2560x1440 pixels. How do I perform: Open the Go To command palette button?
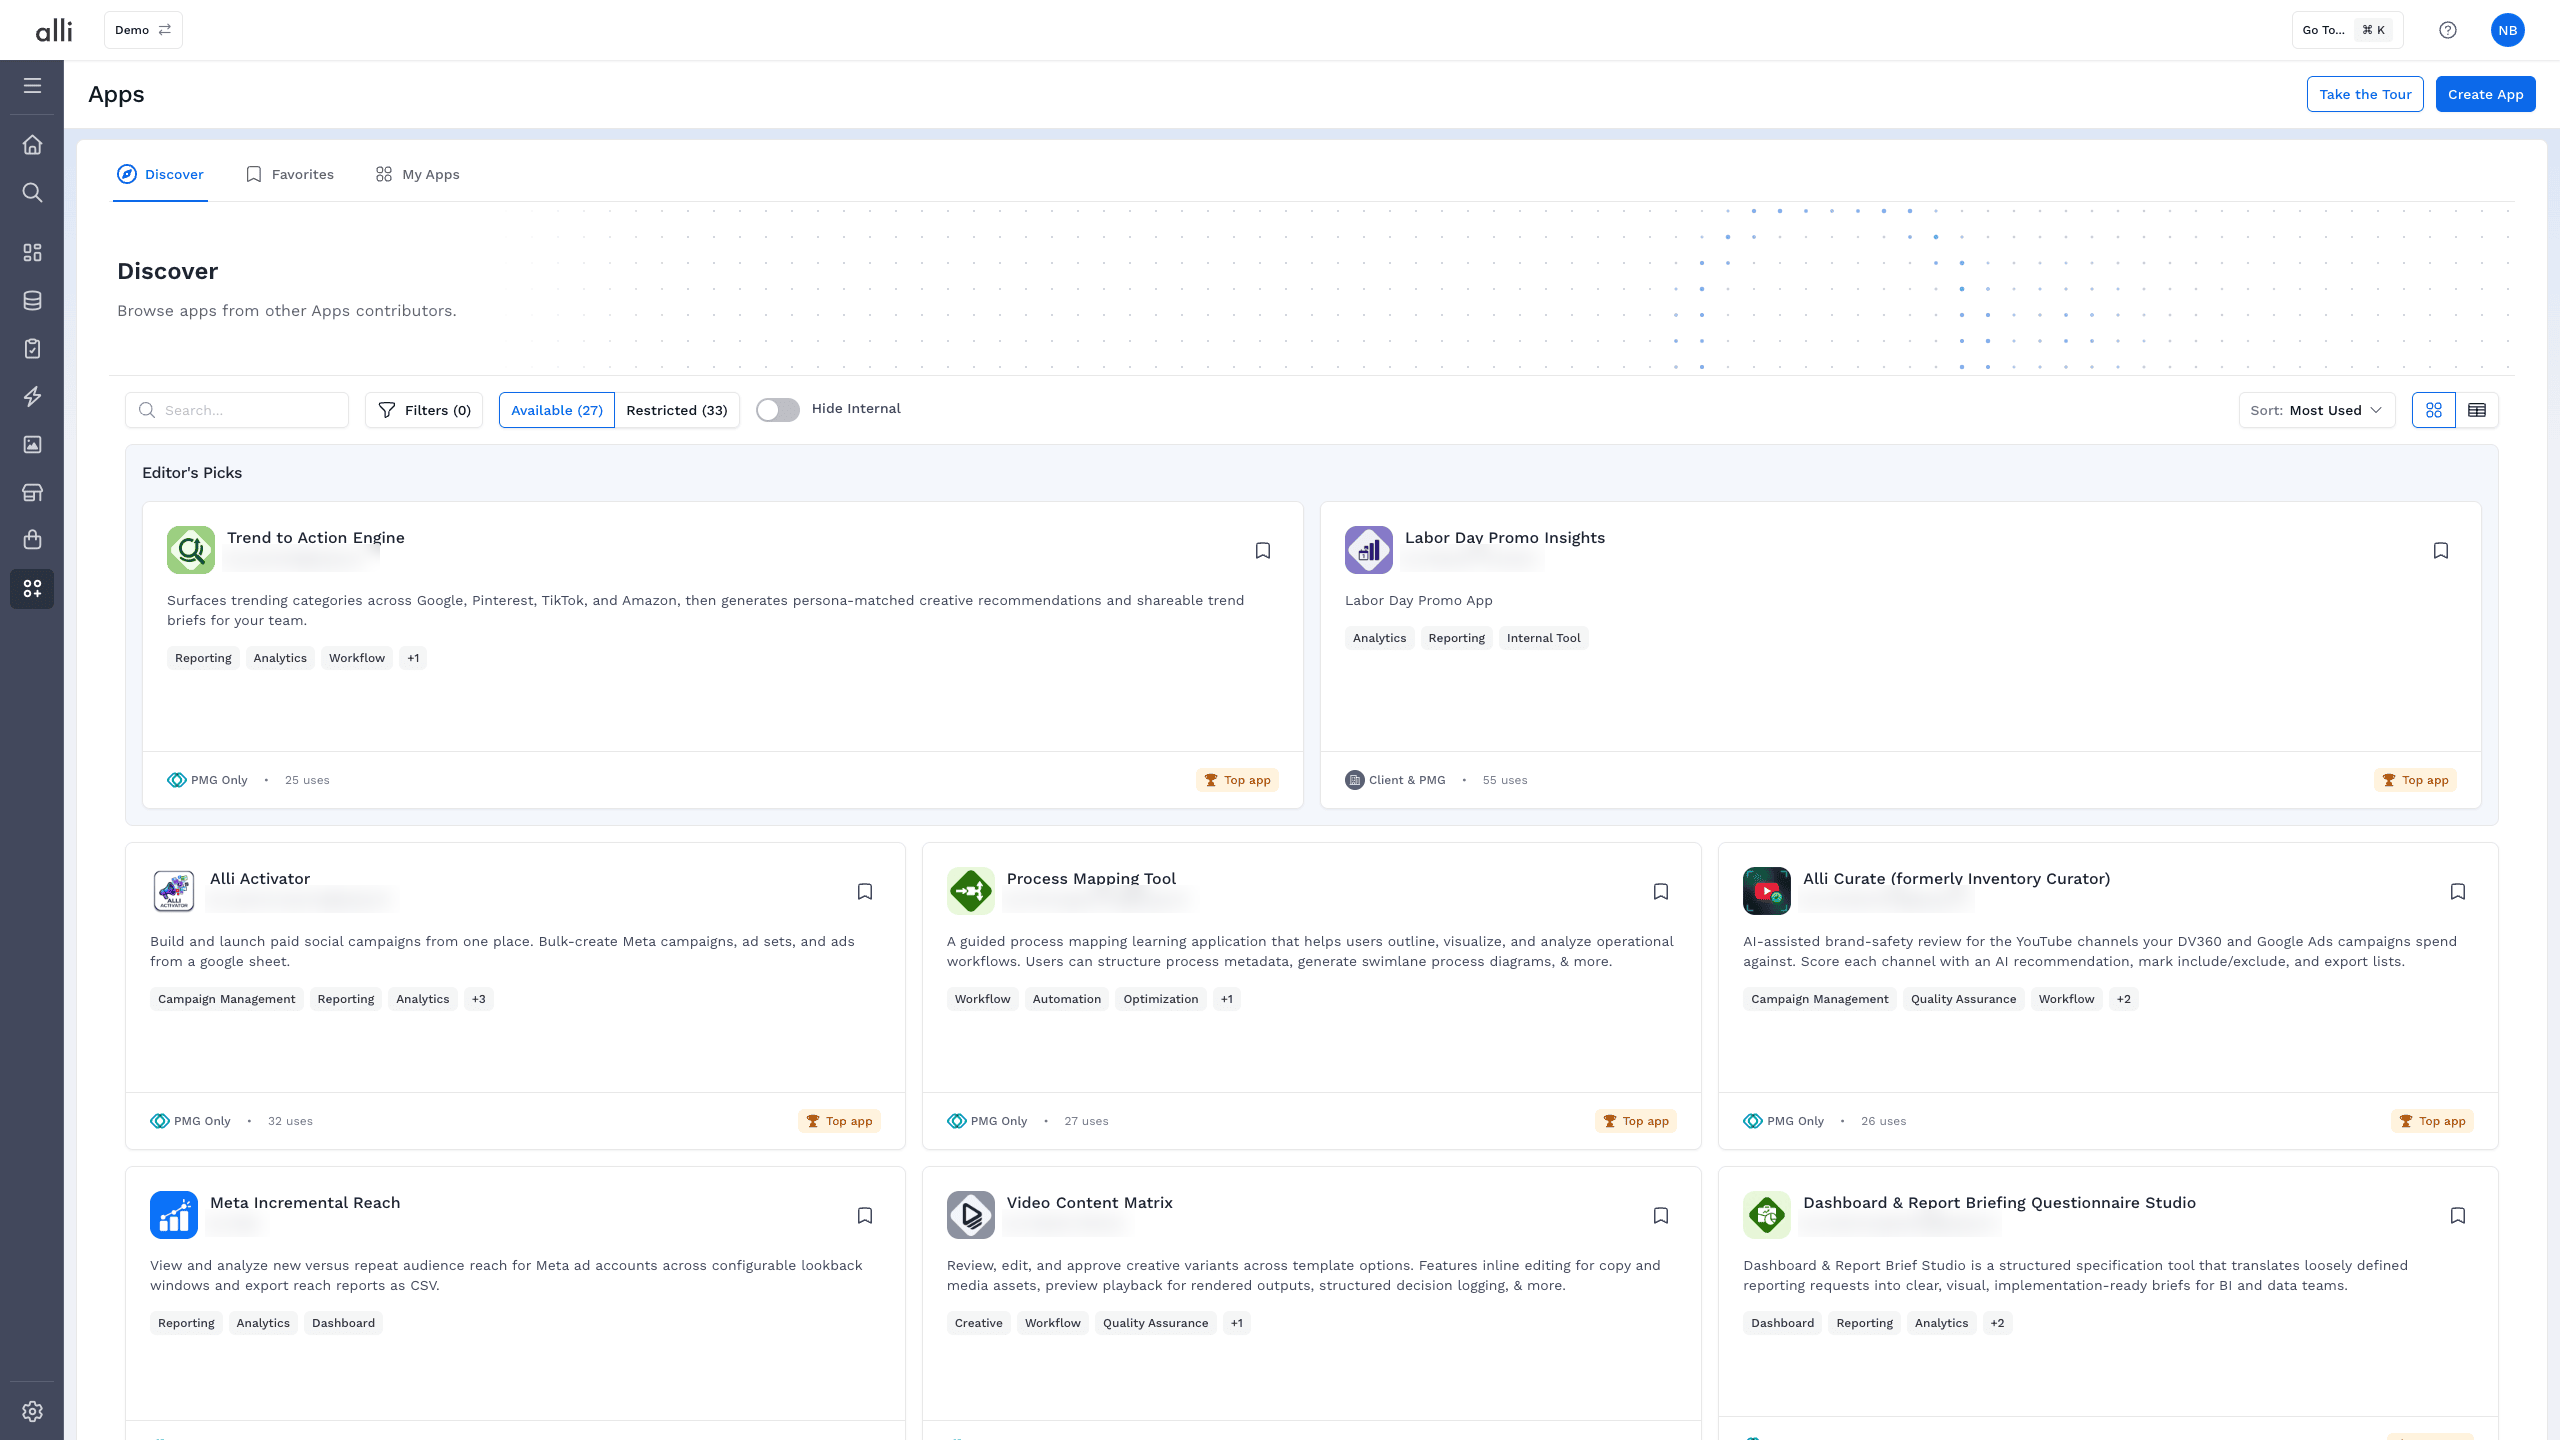coord(2346,30)
